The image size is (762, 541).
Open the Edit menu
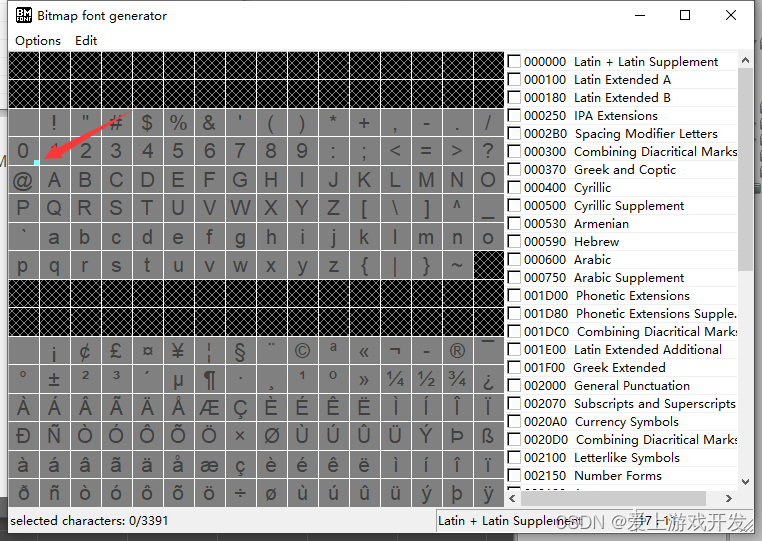click(86, 41)
